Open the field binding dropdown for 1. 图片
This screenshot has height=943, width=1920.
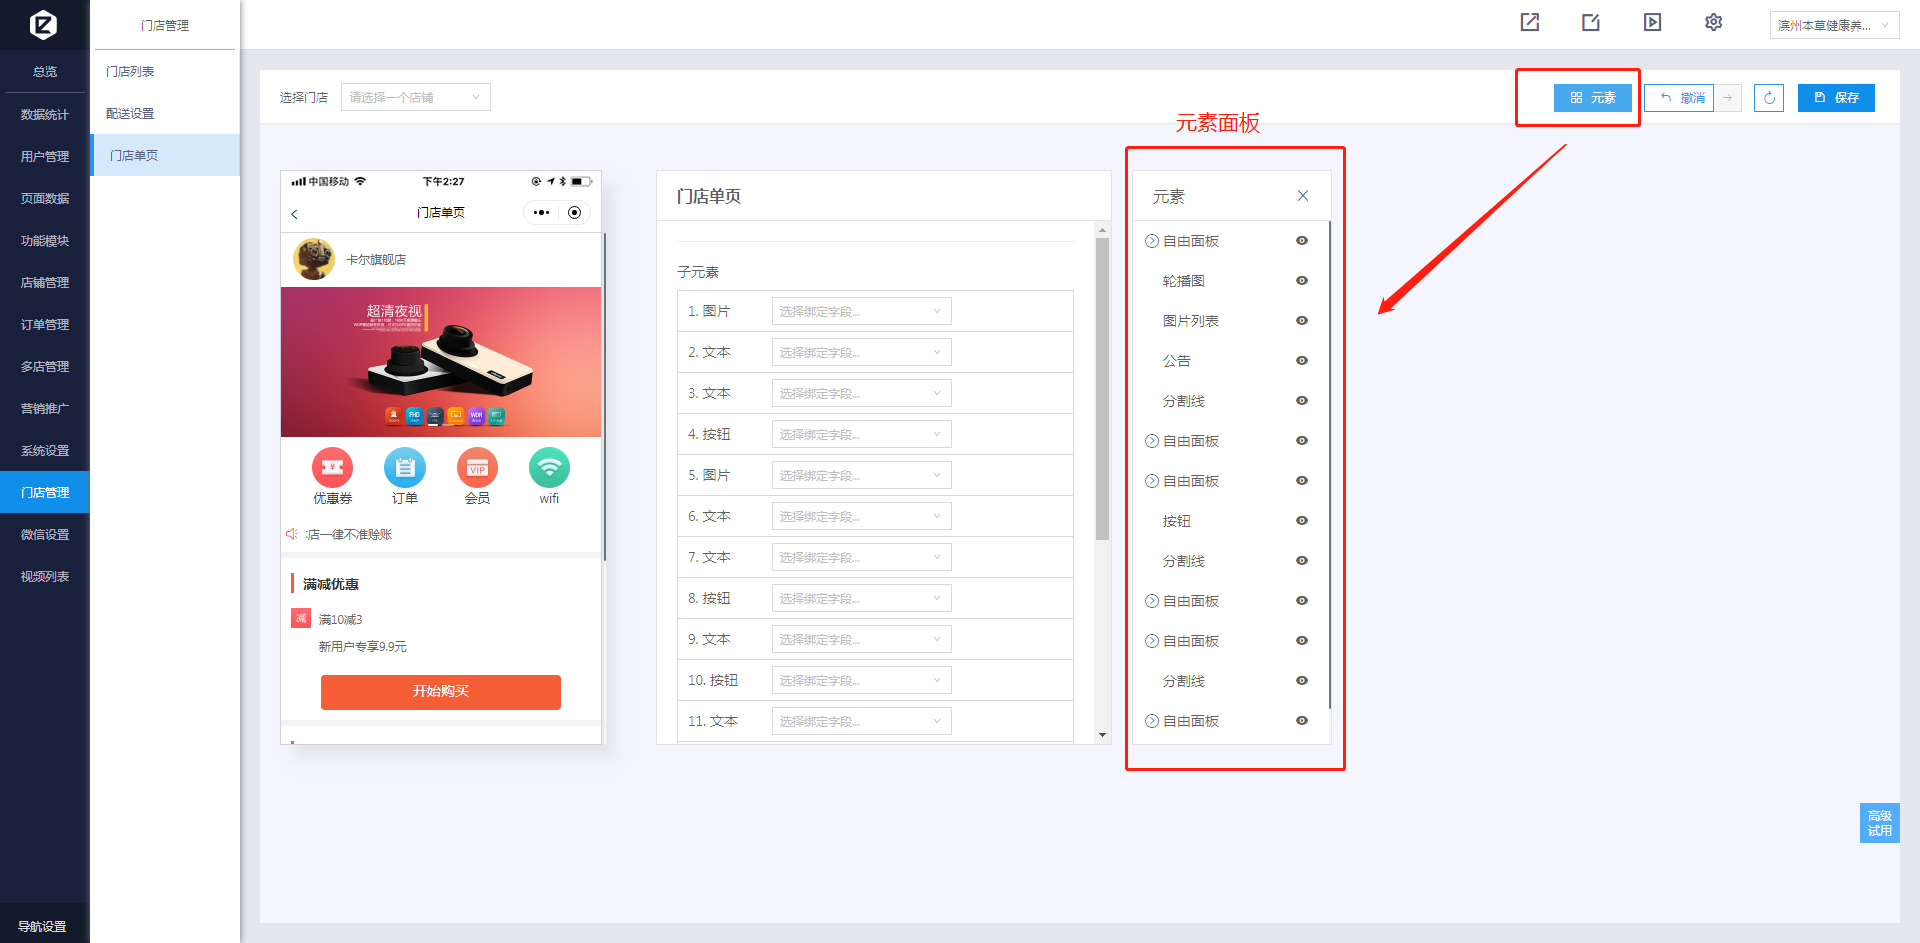[860, 311]
